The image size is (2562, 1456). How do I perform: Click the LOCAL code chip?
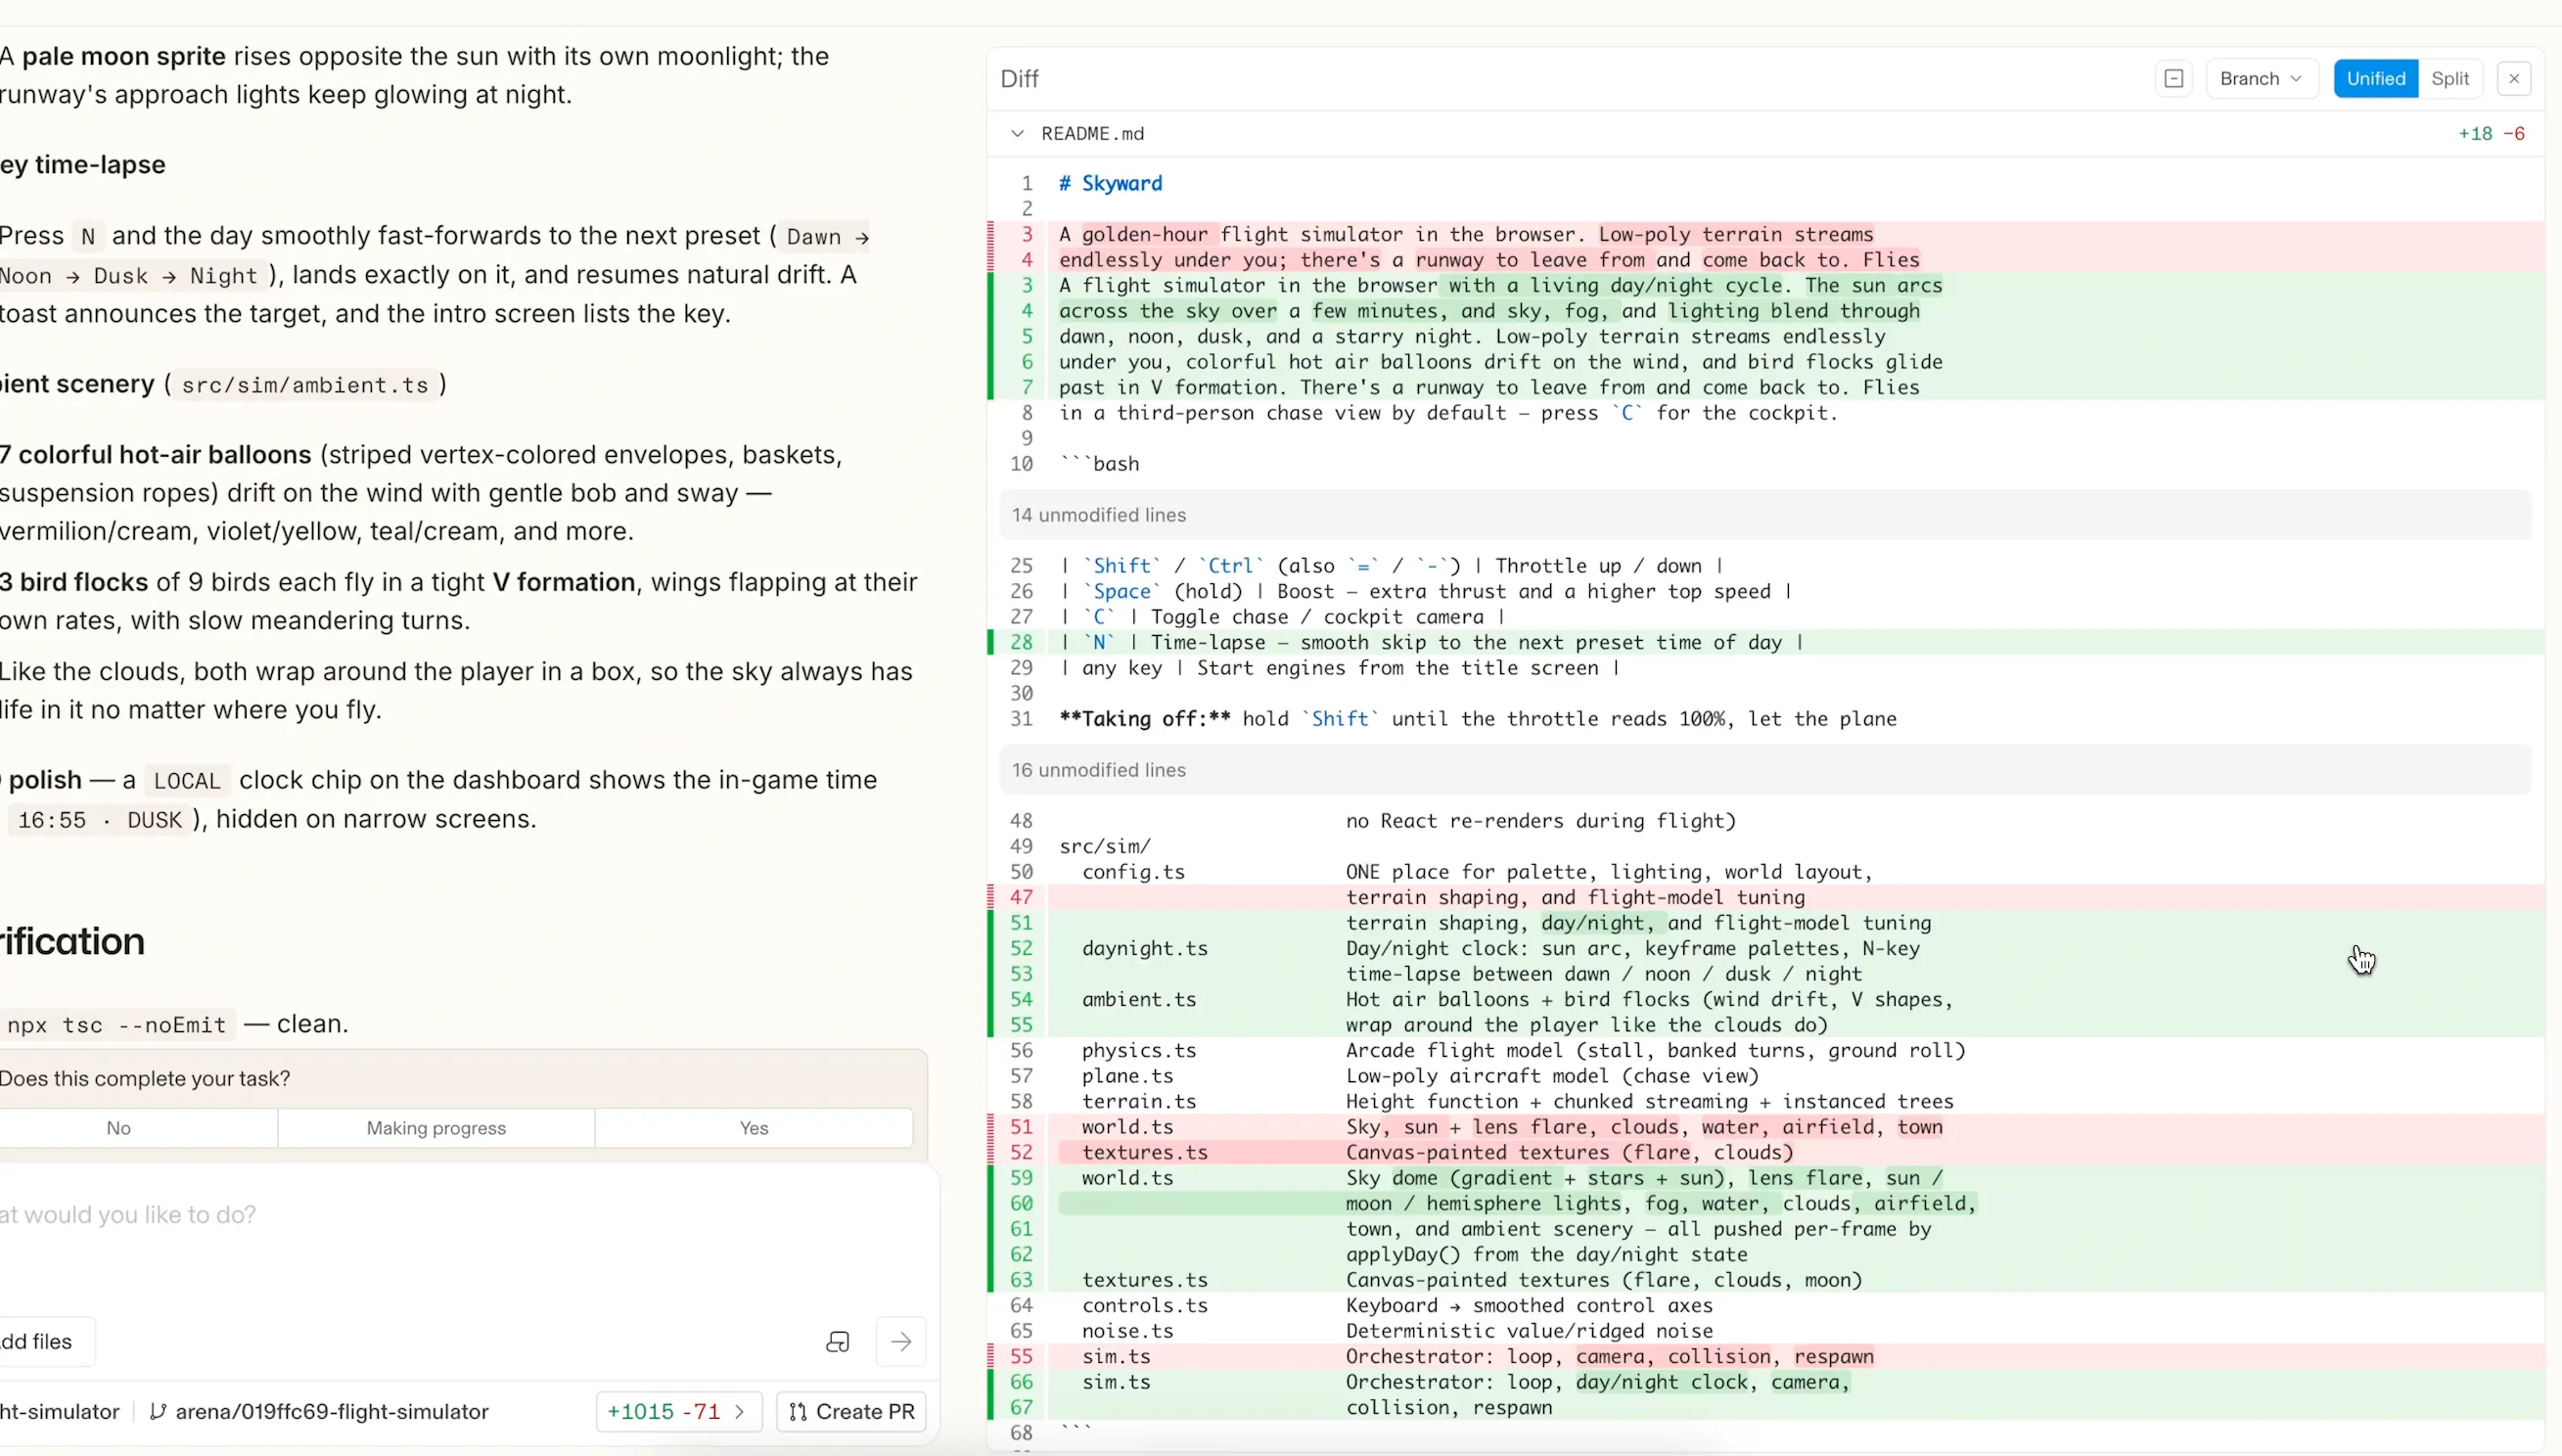pos(187,781)
